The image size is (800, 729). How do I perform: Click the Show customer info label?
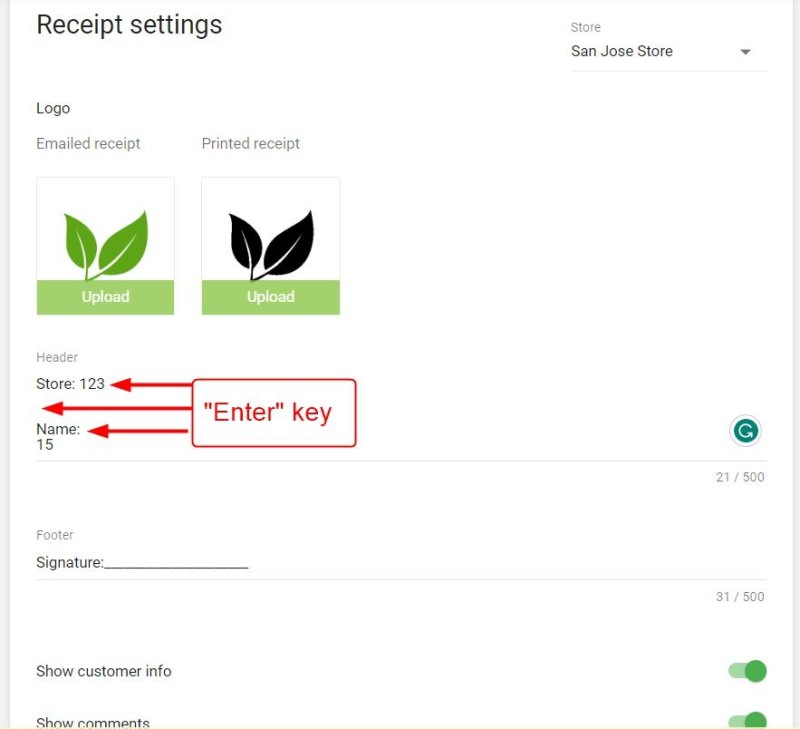(x=104, y=671)
